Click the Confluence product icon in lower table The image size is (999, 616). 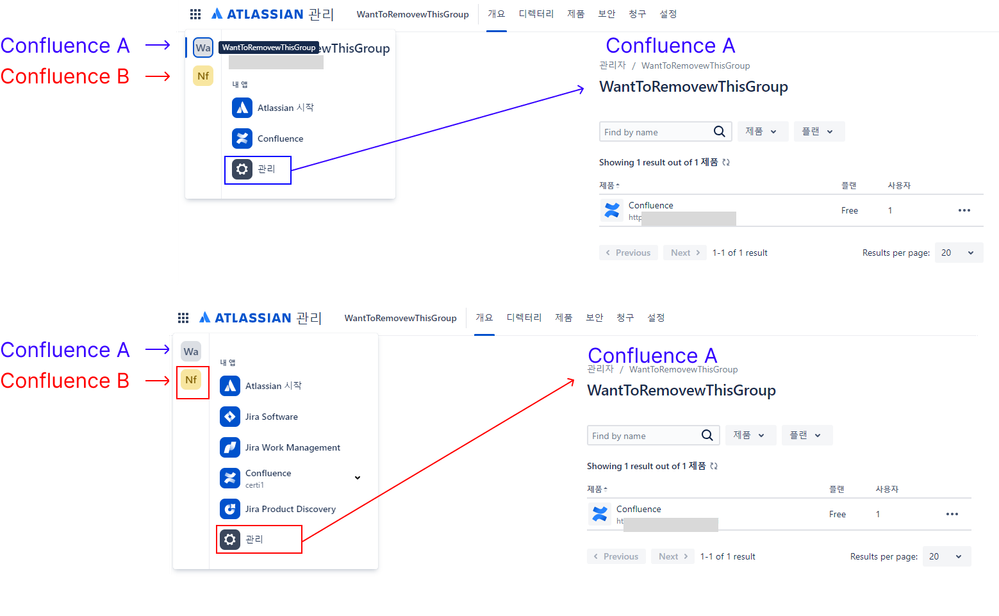pyautogui.click(x=600, y=514)
